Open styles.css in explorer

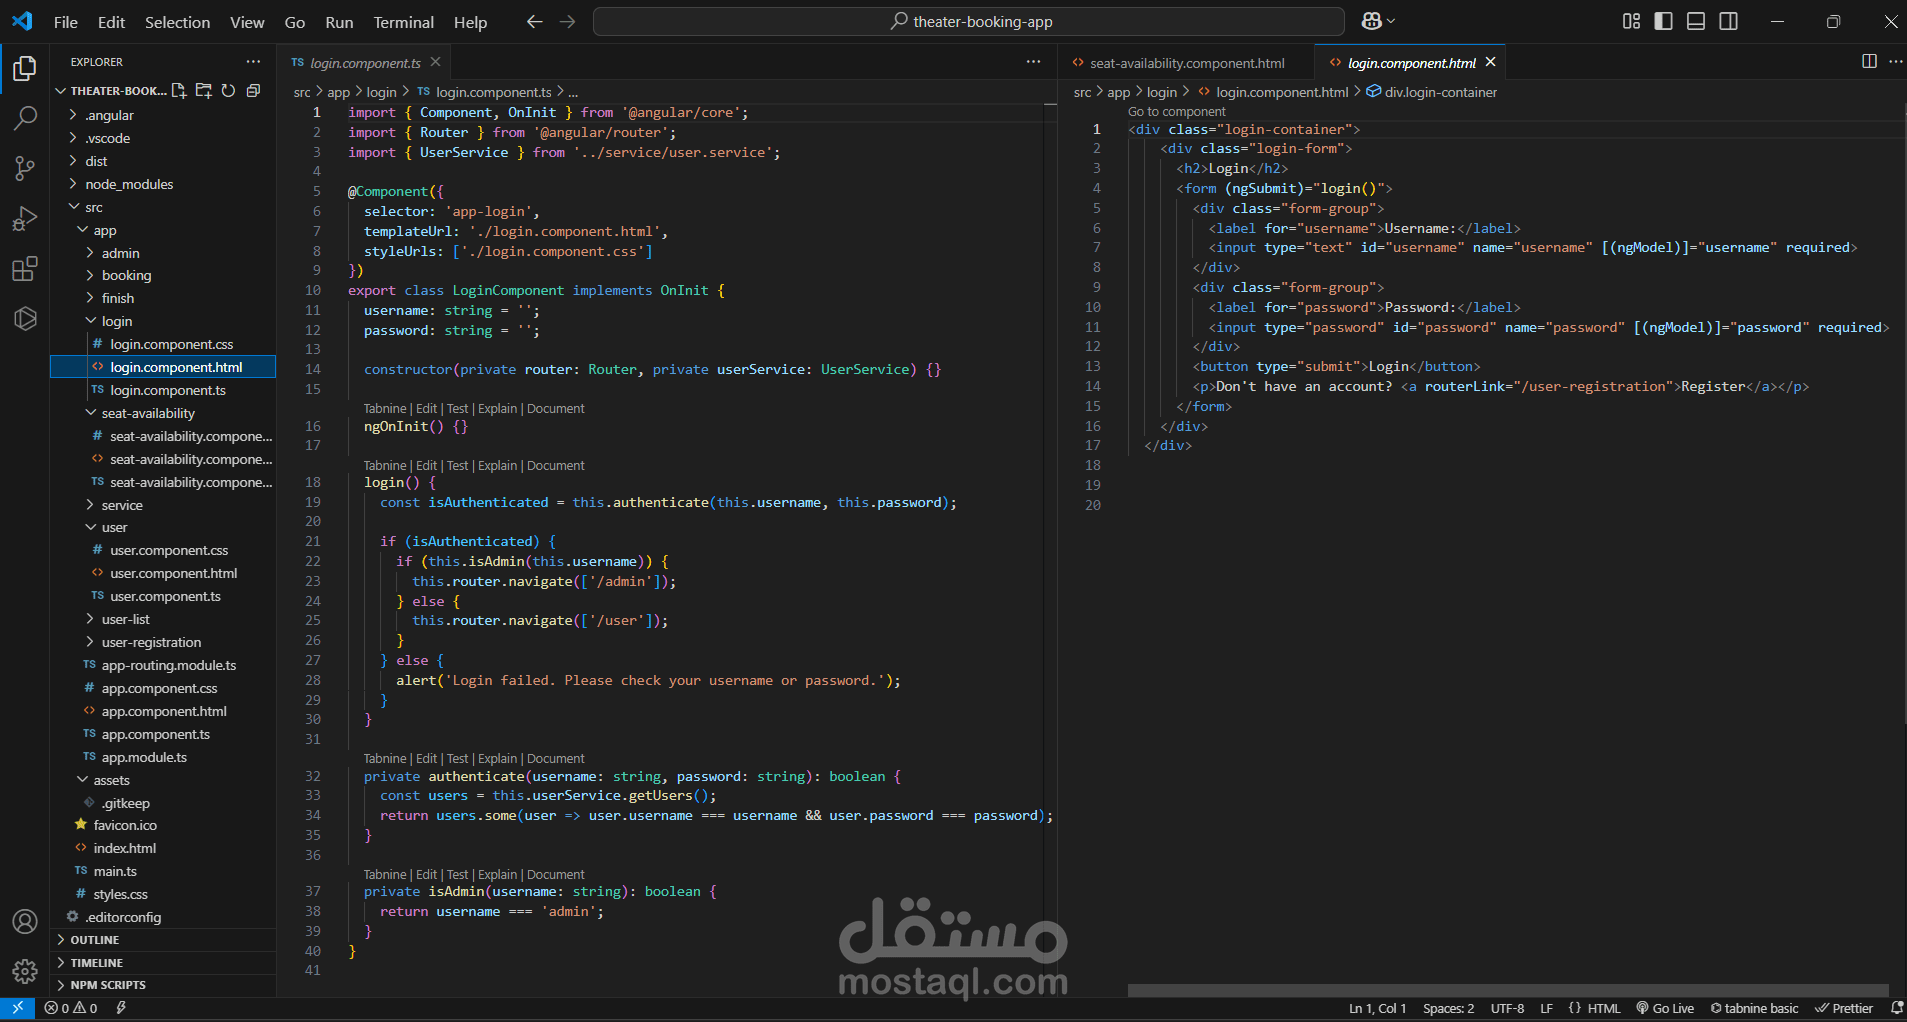tap(163, 894)
